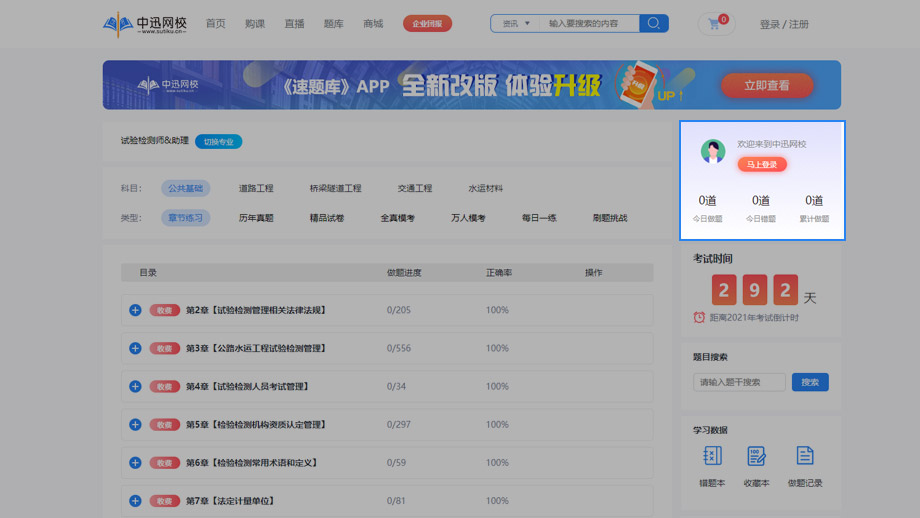
Task: Expand chapter 2 试验检测管理相关法律法规
Action: tap(135, 310)
